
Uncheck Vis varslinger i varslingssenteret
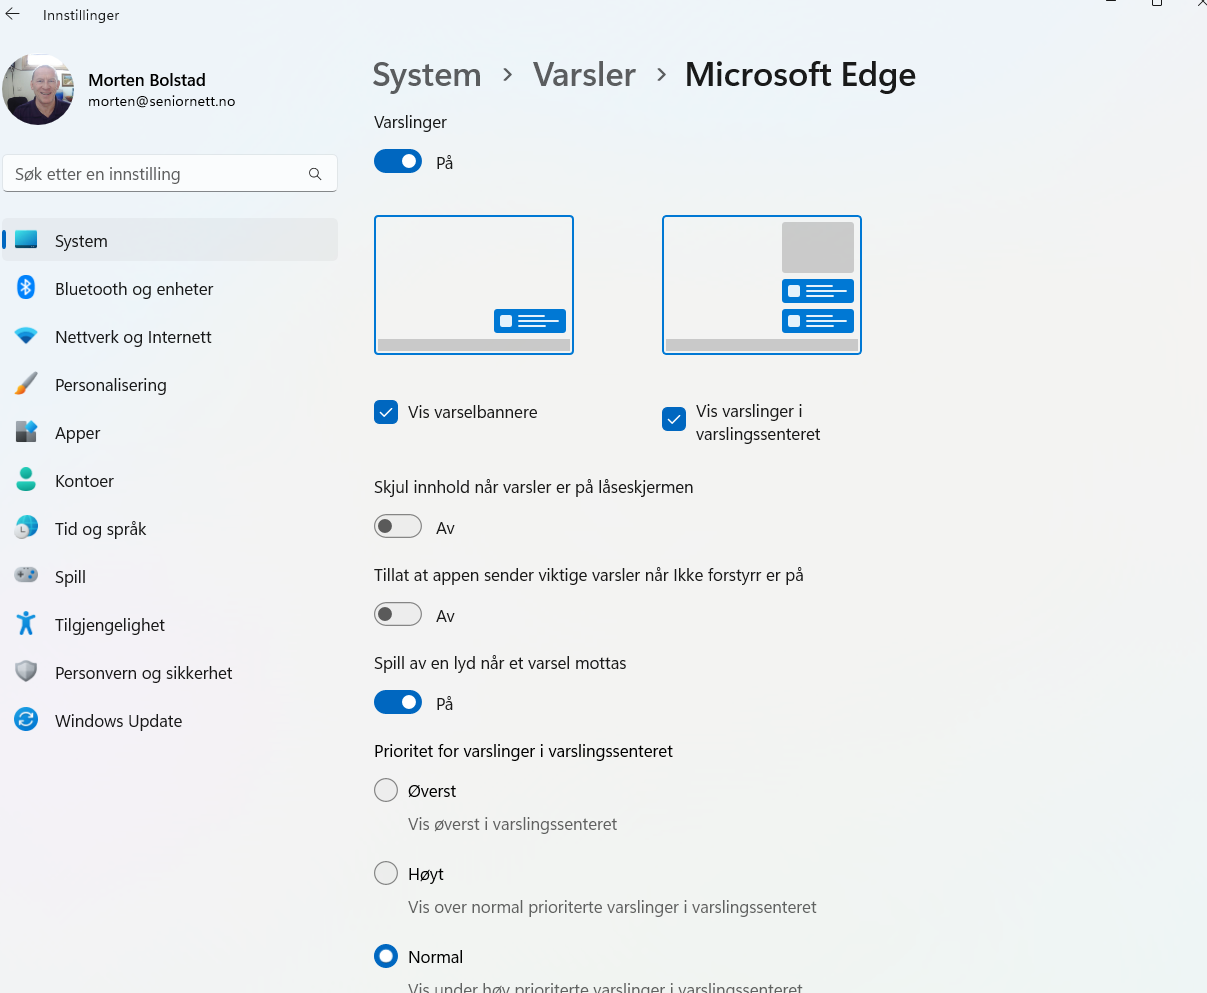tap(674, 420)
